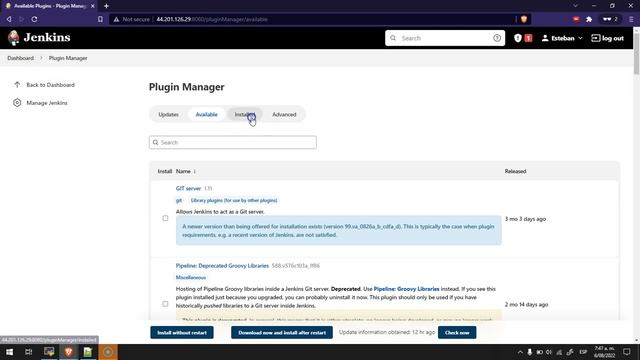Viewport: 640px width, 360px height.
Task: Open Task View in the taskbar
Action: 28,352
